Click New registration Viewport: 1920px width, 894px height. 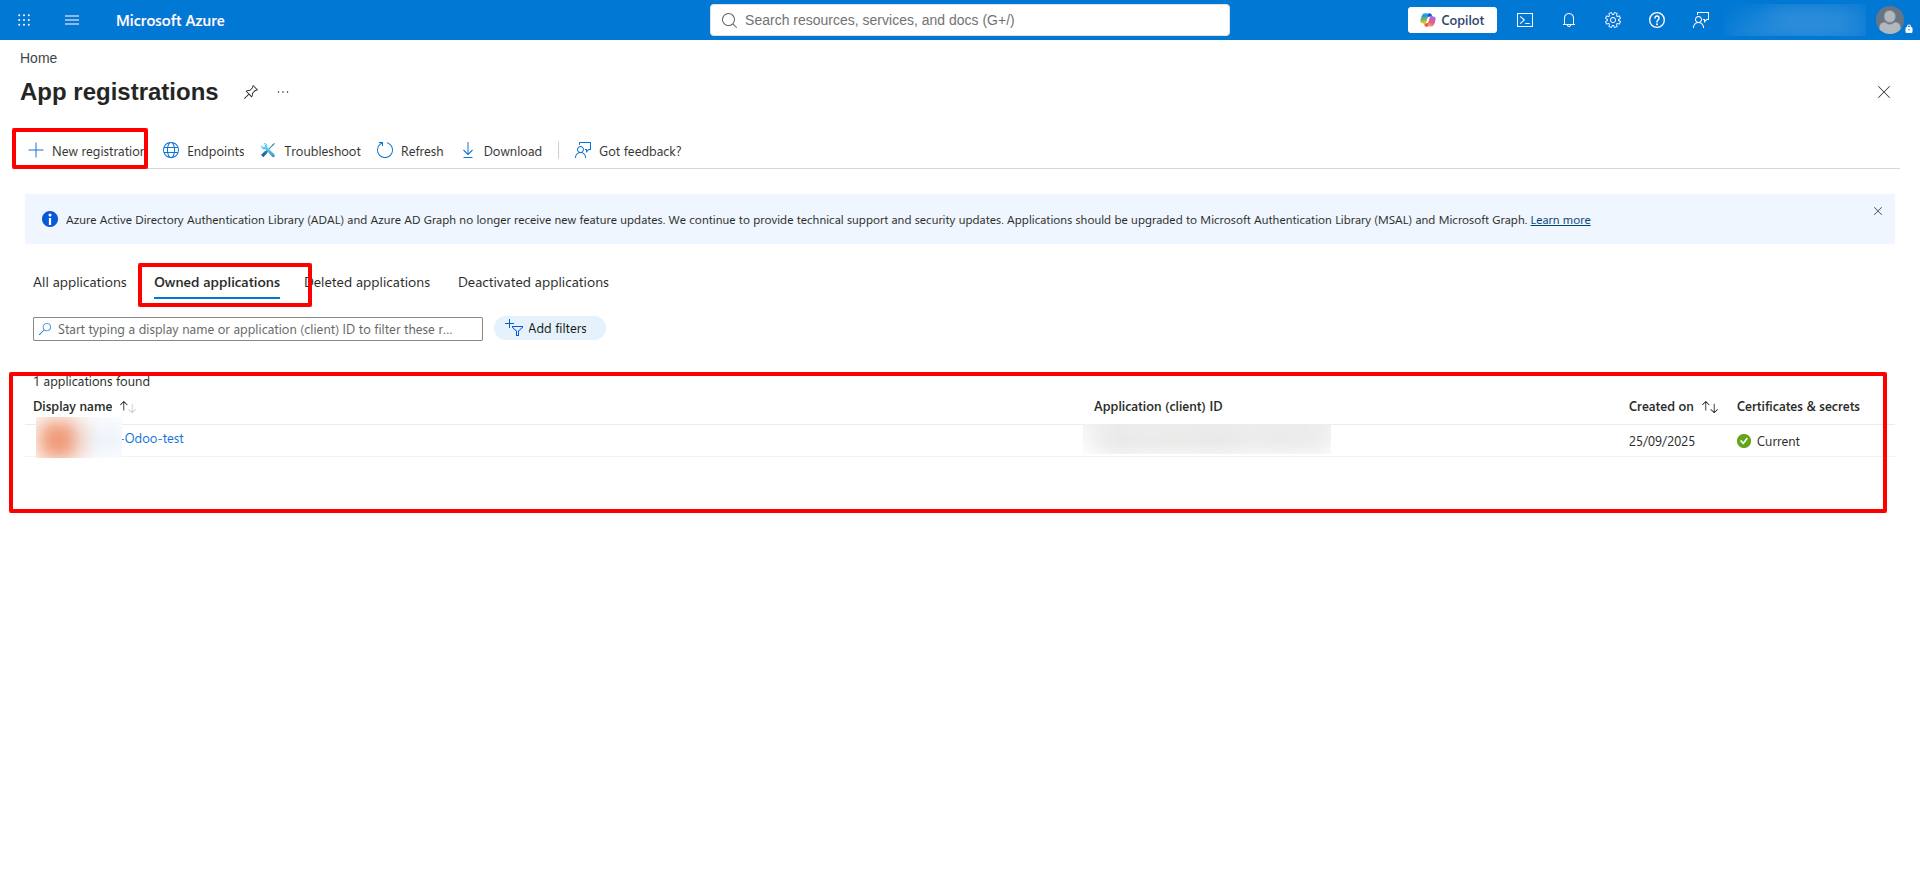(x=86, y=151)
